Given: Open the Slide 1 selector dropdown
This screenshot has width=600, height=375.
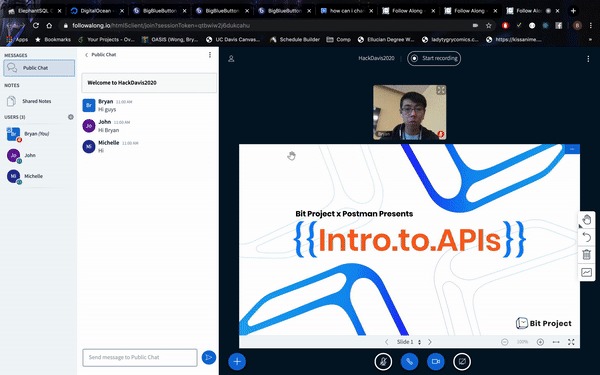Looking at the screenshot, I should coord(409,342).
